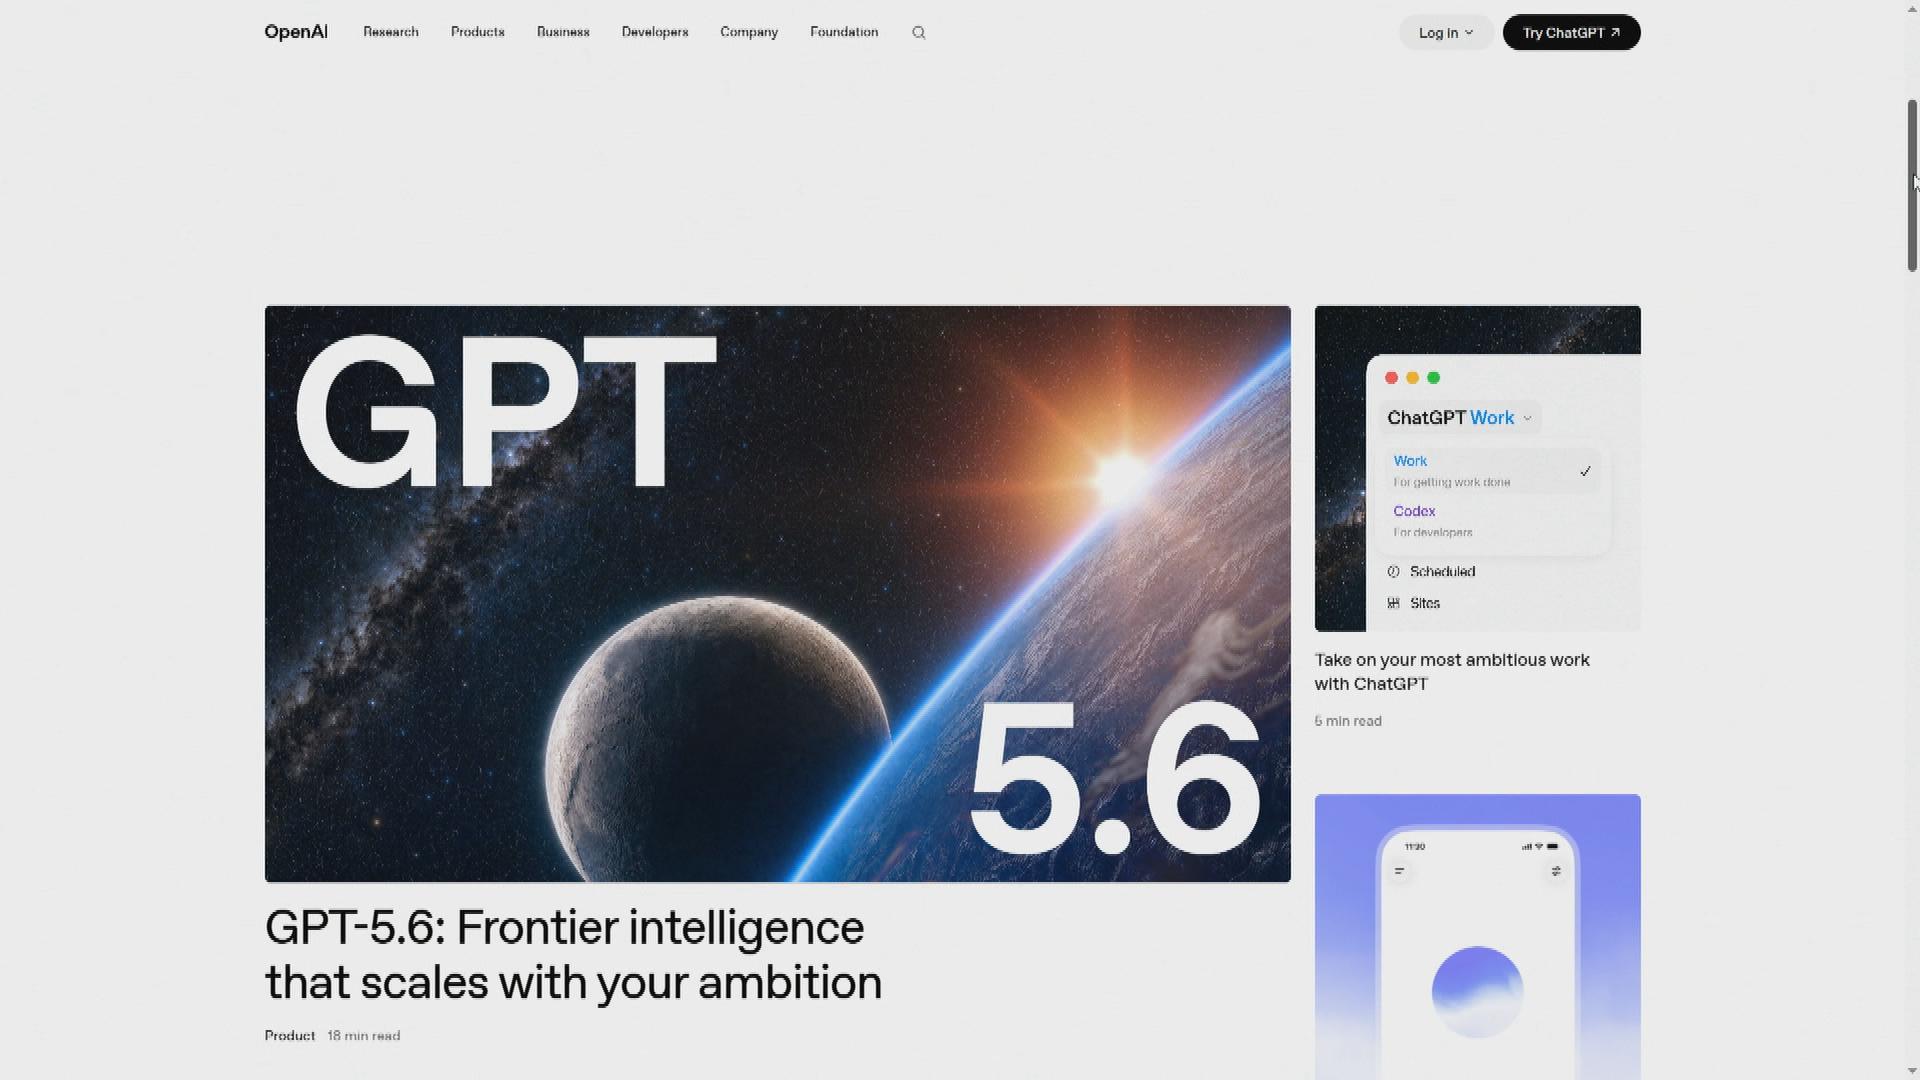
Task: Click the OpenAI logo in the header
Action: tap(296, 32)
